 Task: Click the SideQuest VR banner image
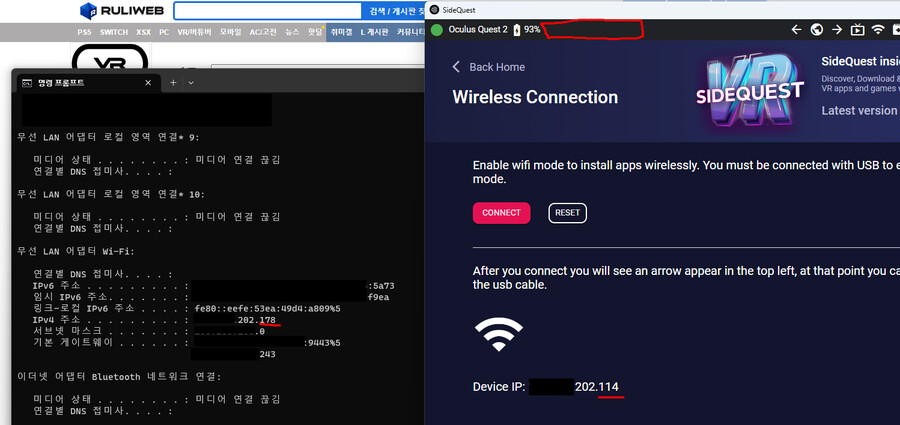click(750, 89)
